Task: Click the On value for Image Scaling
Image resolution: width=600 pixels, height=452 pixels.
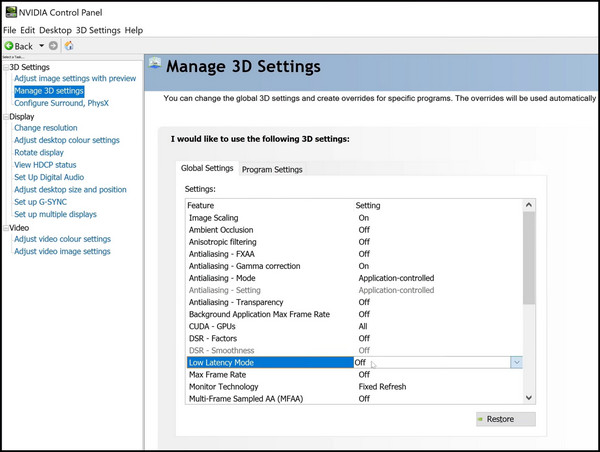Action: pos(364,218)
